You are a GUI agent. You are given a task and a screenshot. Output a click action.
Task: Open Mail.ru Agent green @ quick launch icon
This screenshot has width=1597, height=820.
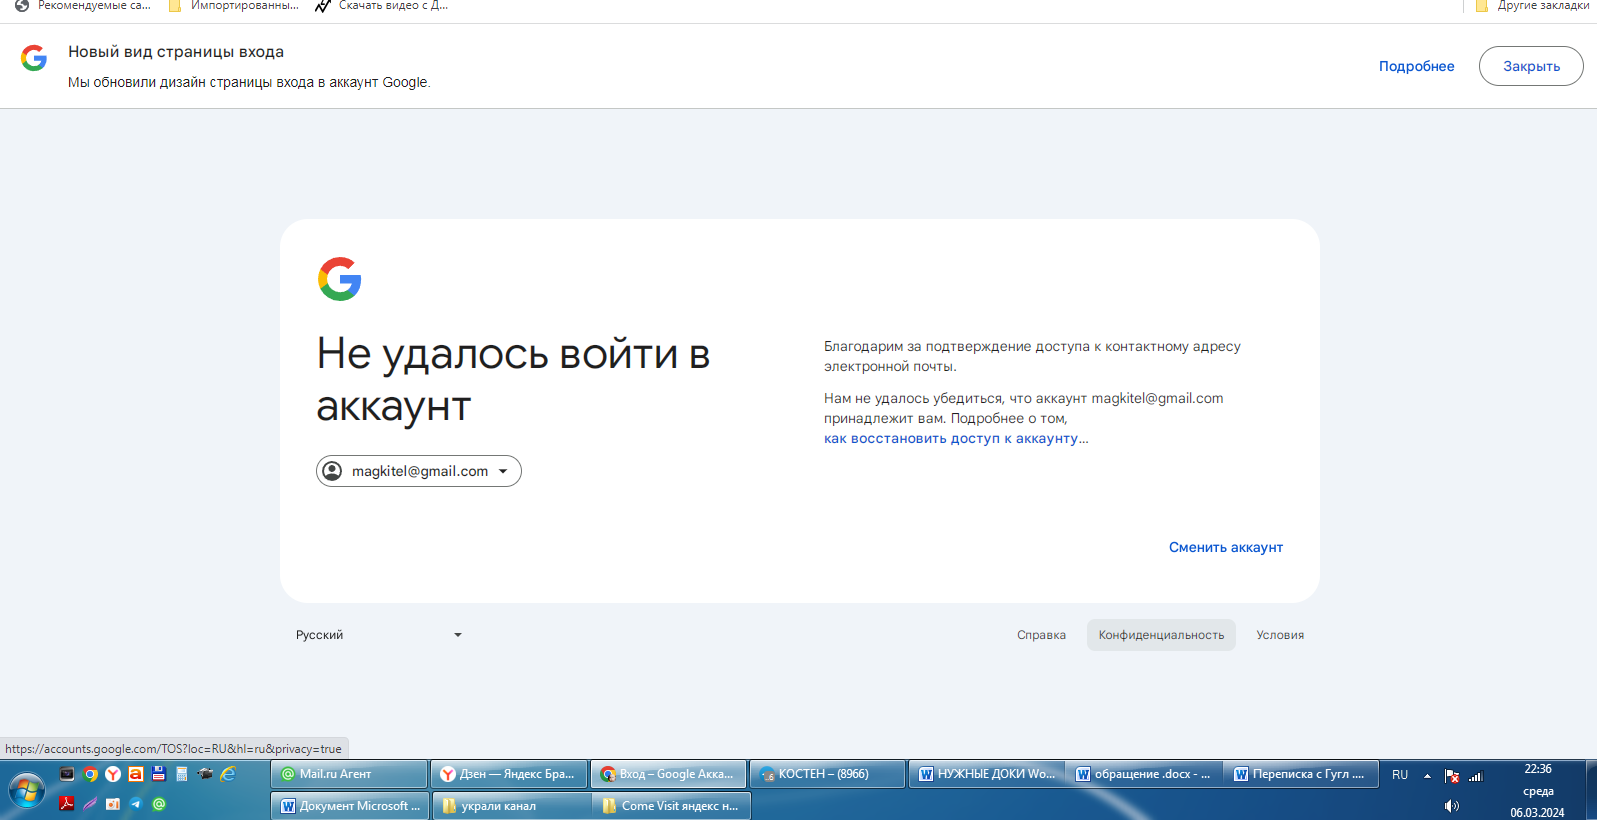click(x=158, y=803)
